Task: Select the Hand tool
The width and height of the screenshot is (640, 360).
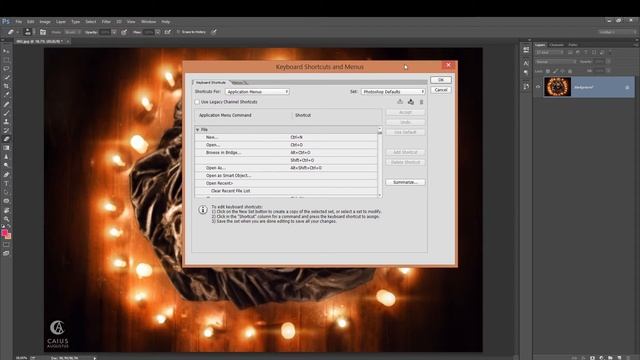Action: pos(6,211)
